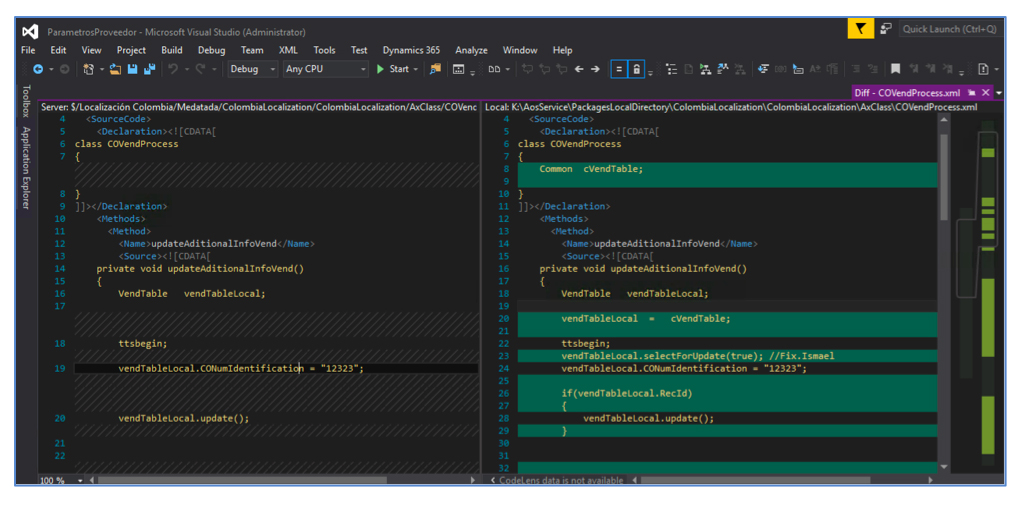
Task: Click in the Quick Launch search box
Action: click(x=949, y=29)
